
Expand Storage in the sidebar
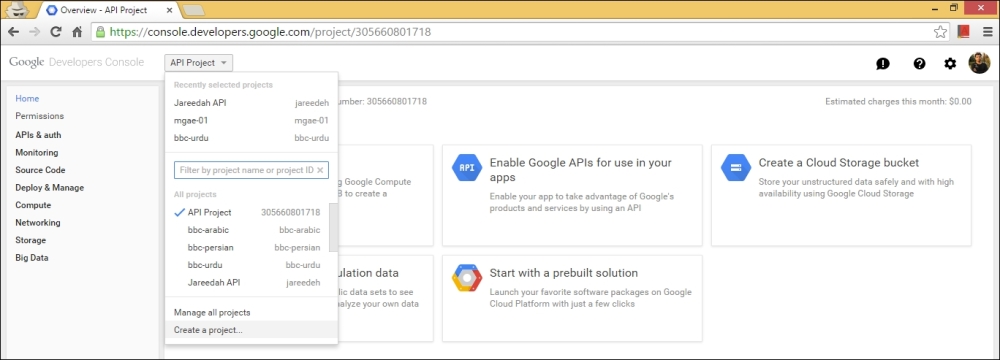31,240
